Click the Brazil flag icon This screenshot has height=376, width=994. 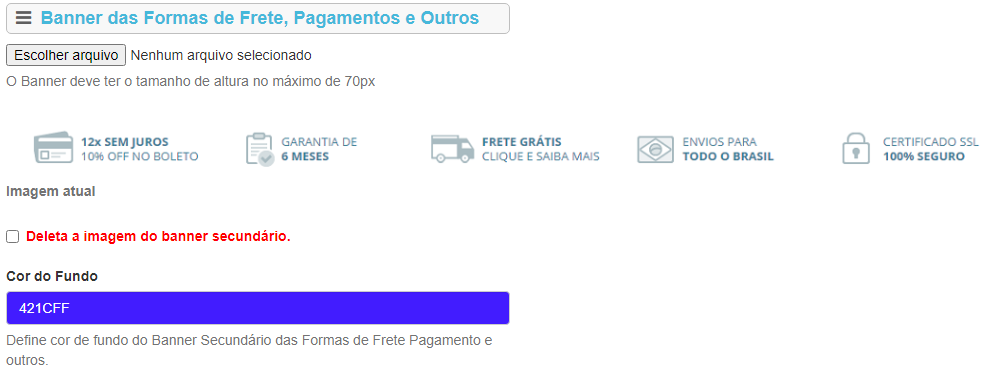pyautogui.click(x=655, y=149)
